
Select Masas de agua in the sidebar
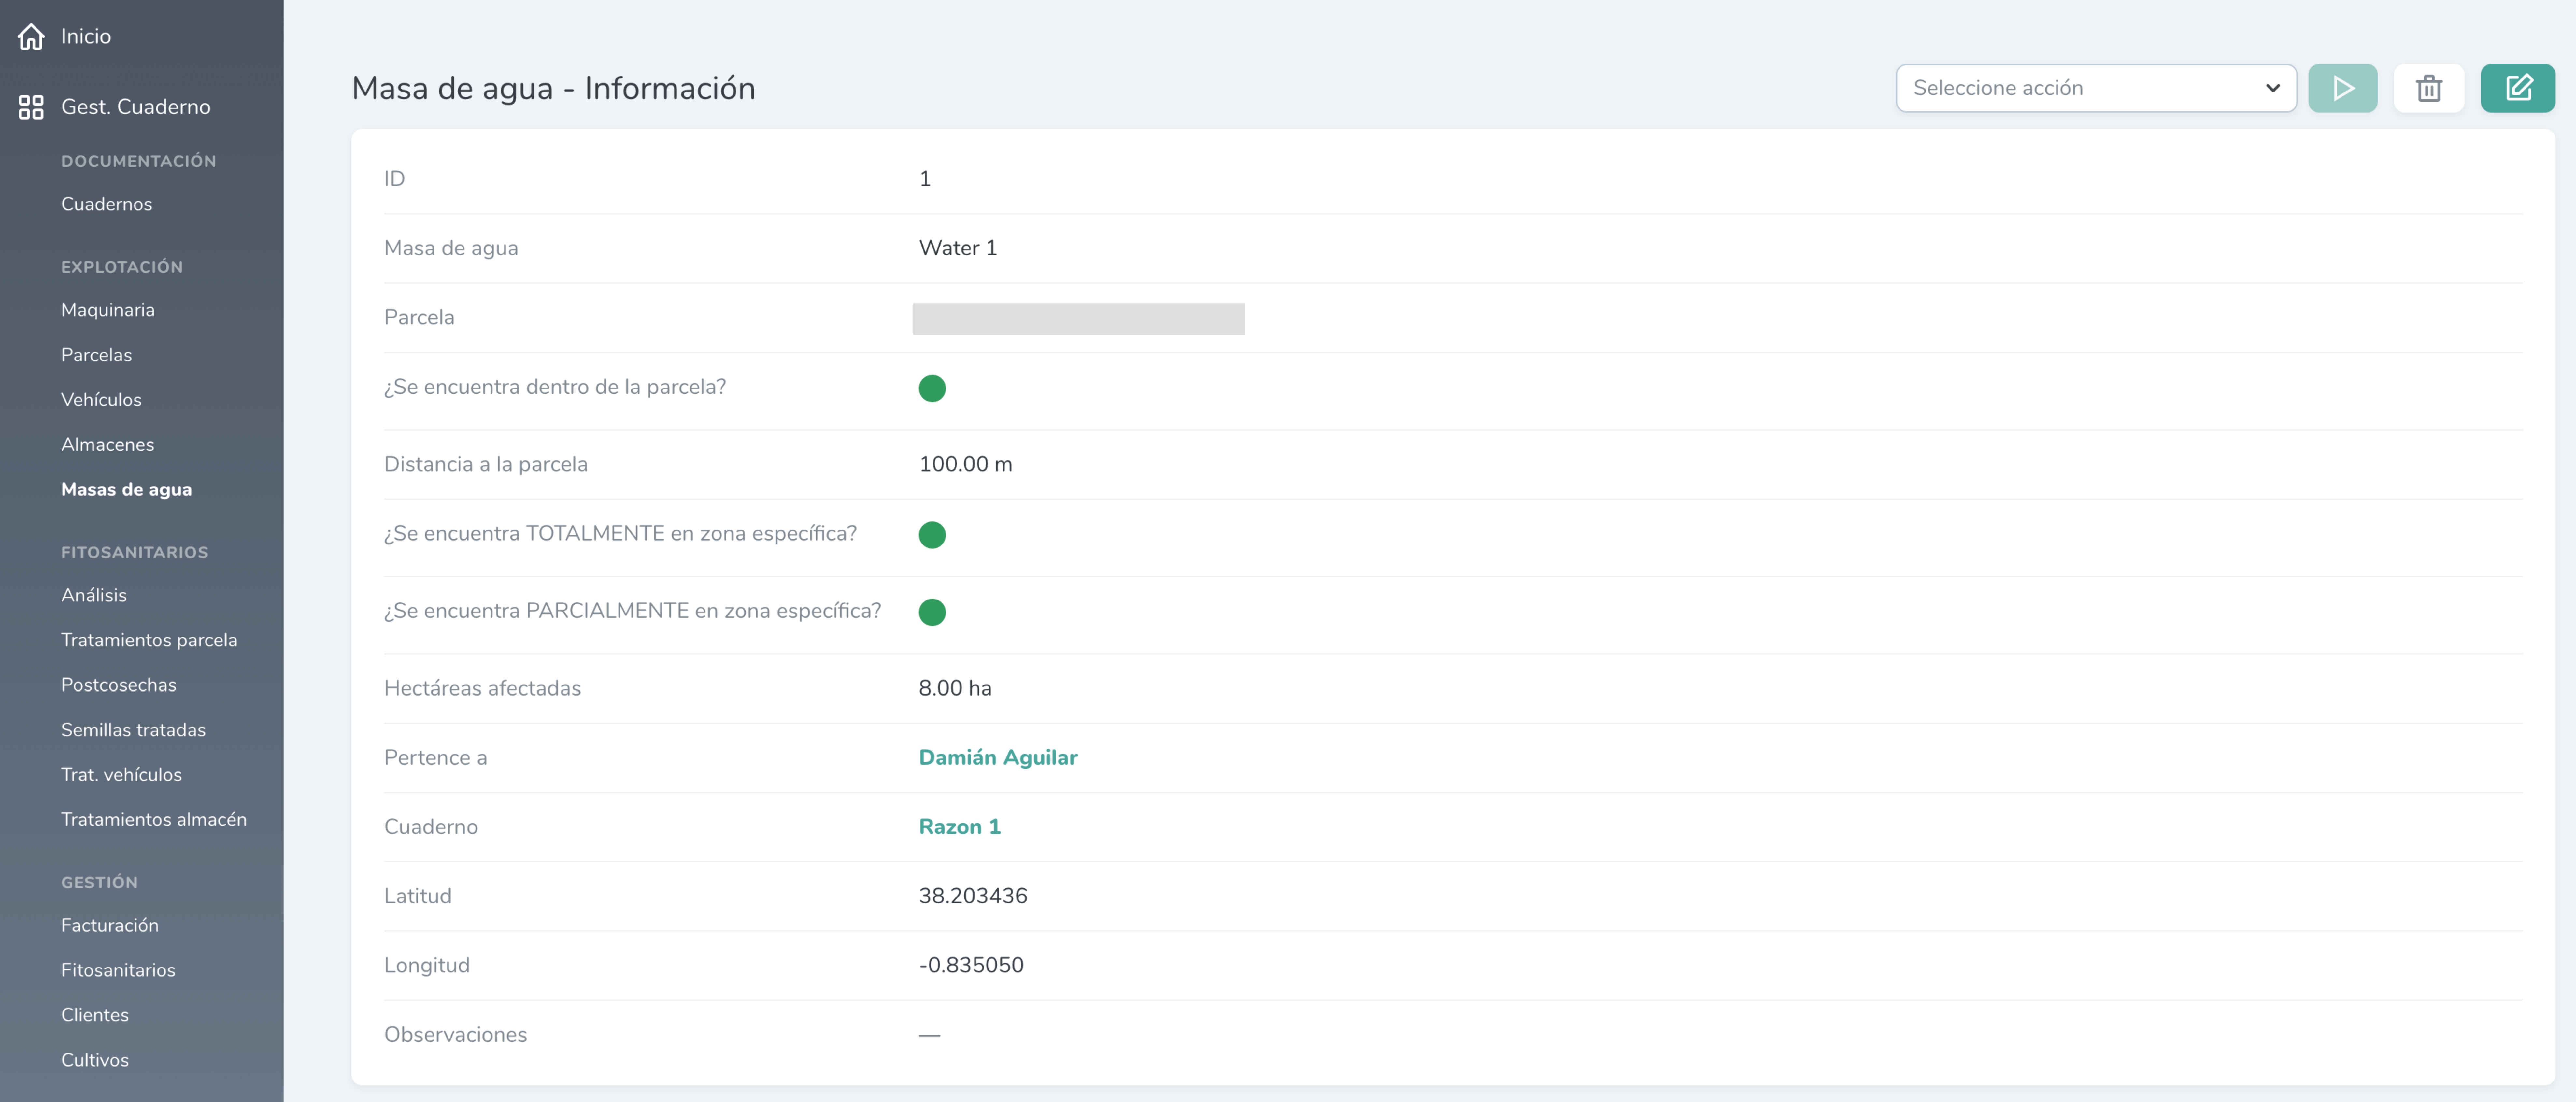(x=126, y=489)
